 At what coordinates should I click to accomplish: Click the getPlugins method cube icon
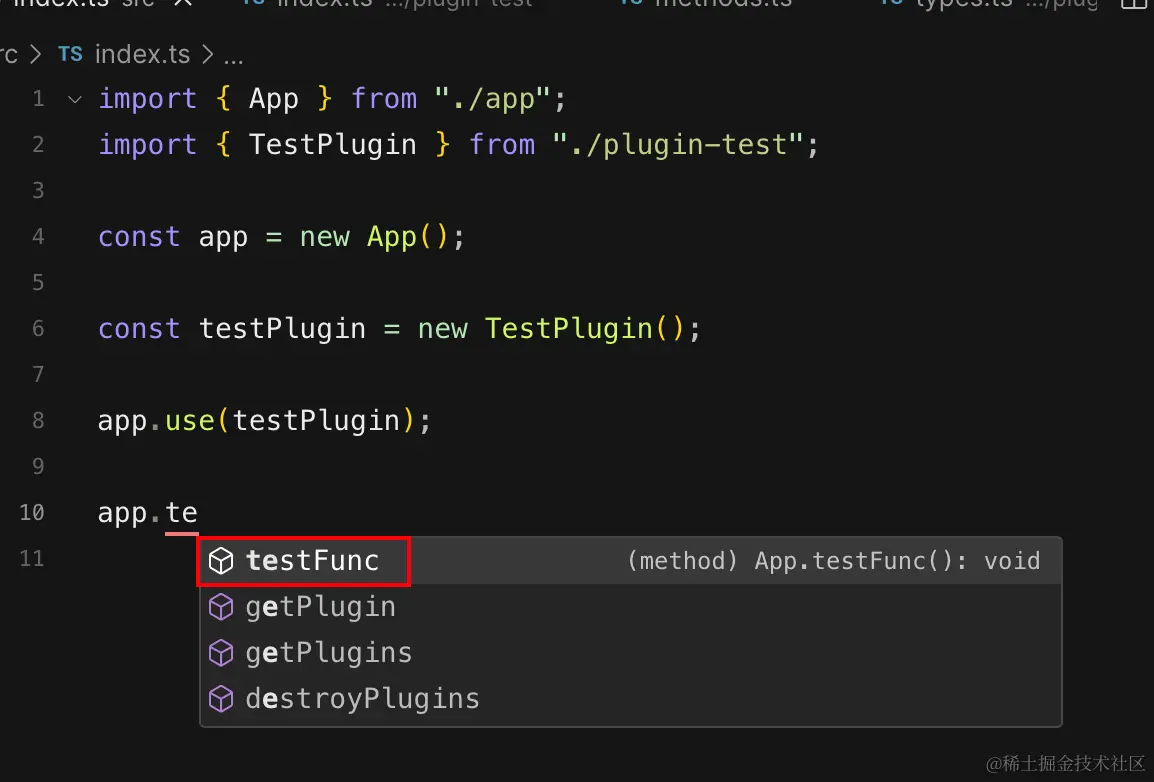point(221,653)
